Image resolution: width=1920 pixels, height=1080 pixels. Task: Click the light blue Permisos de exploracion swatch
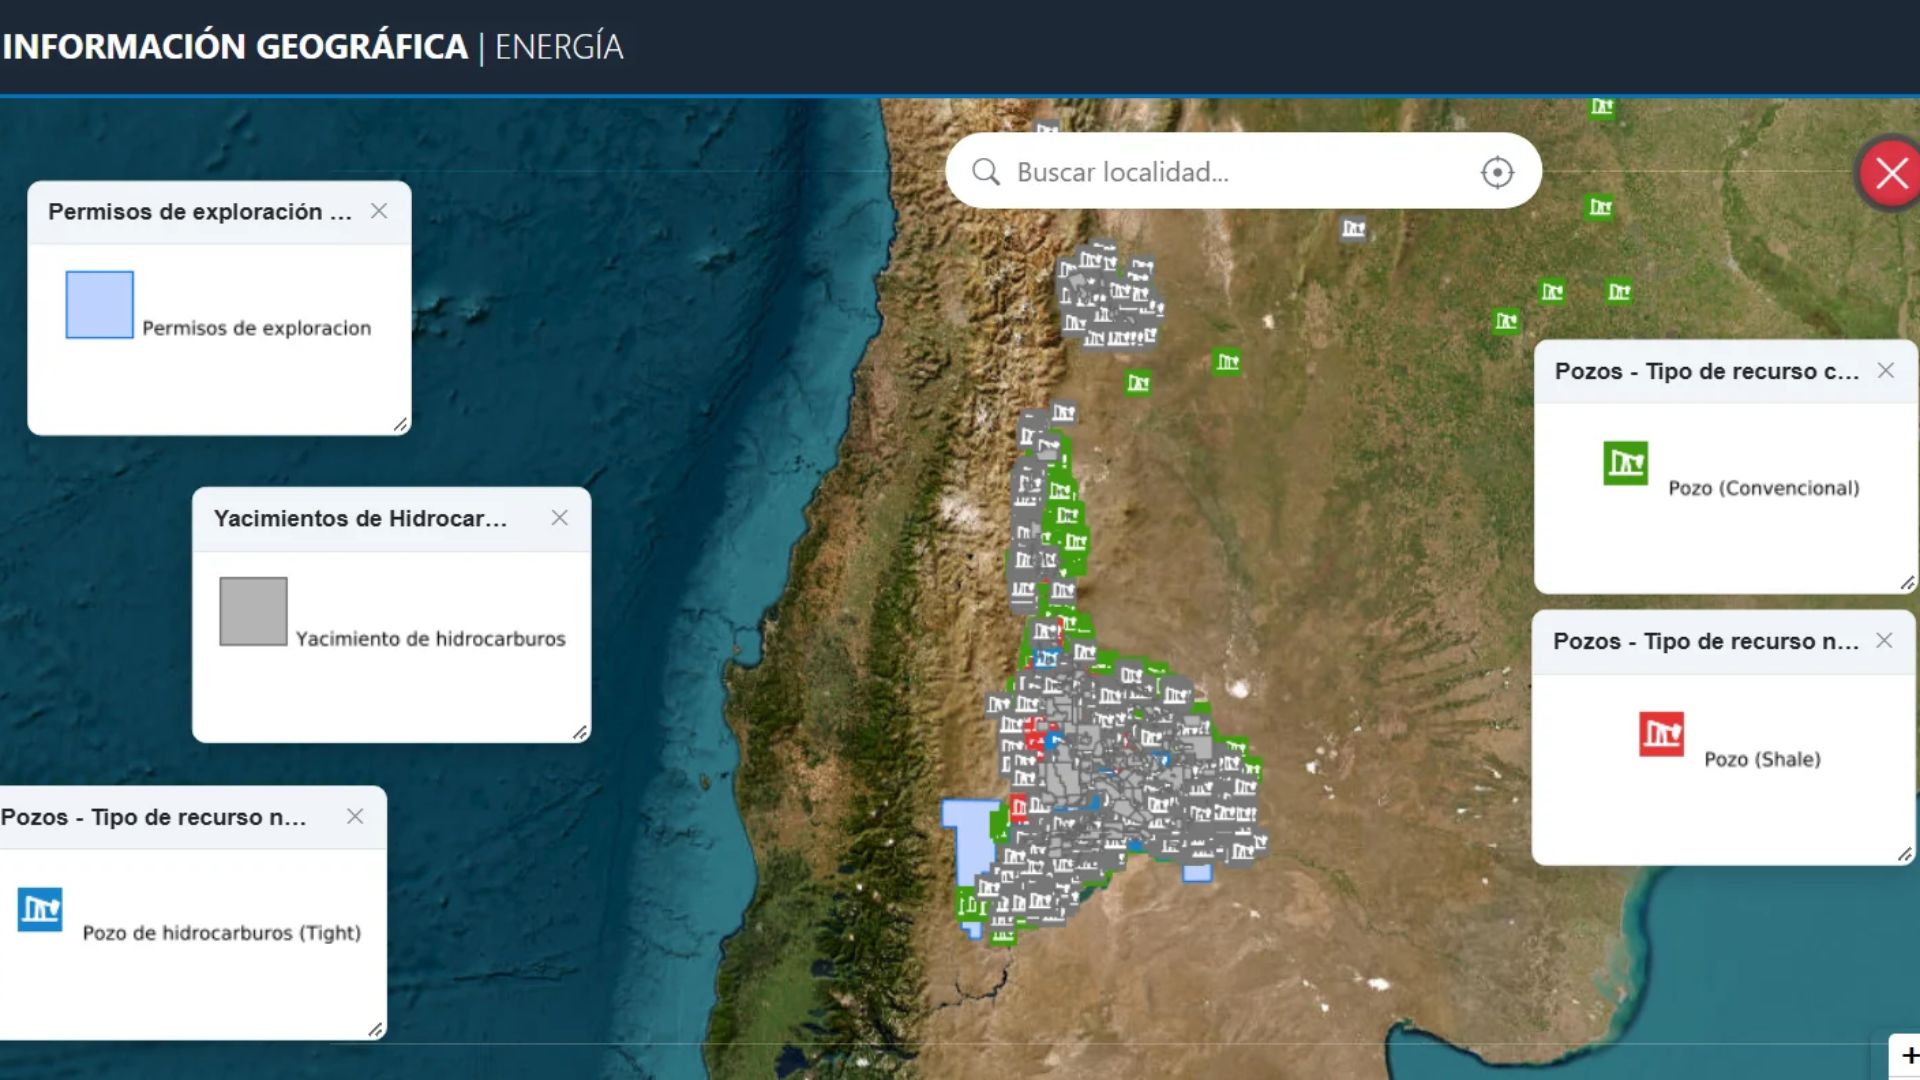click(x=99, y=304)
